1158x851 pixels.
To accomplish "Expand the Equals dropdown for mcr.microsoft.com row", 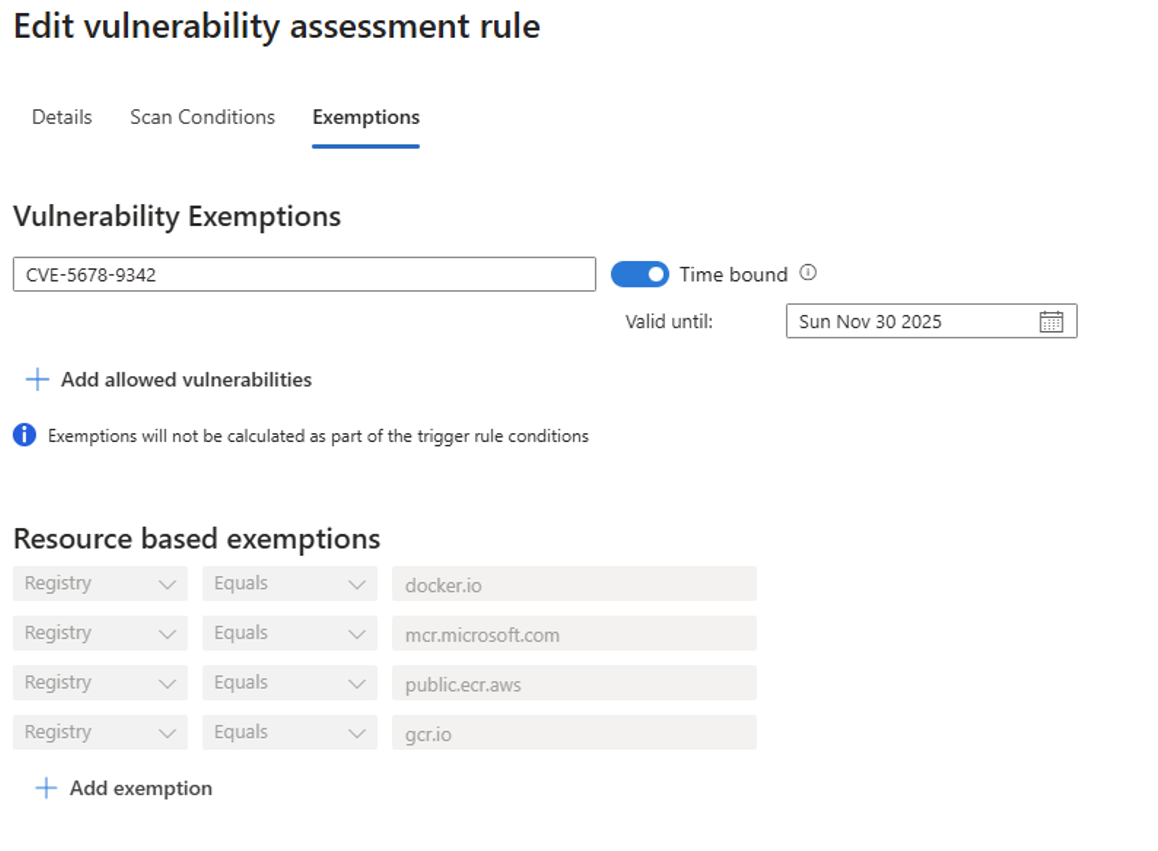I will (x=289, y=634).
